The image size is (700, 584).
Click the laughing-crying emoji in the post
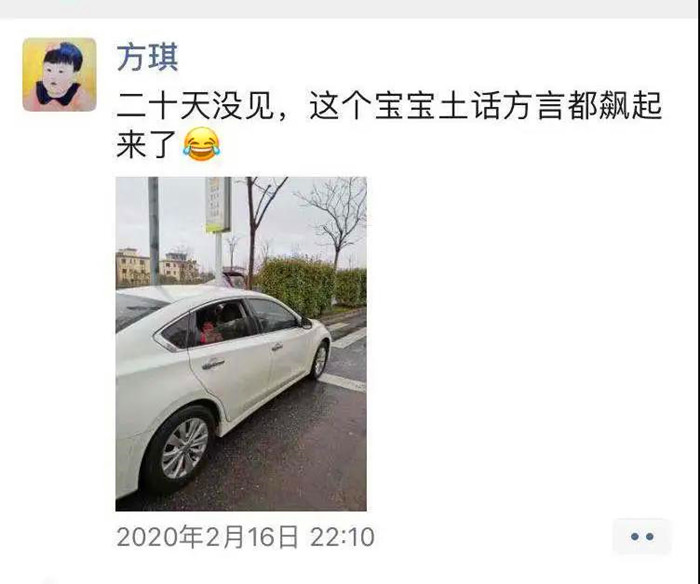click(201, 144)
